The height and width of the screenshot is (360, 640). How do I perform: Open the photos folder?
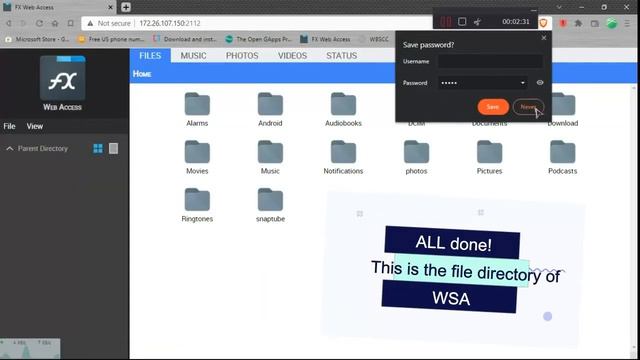(416, 157)
